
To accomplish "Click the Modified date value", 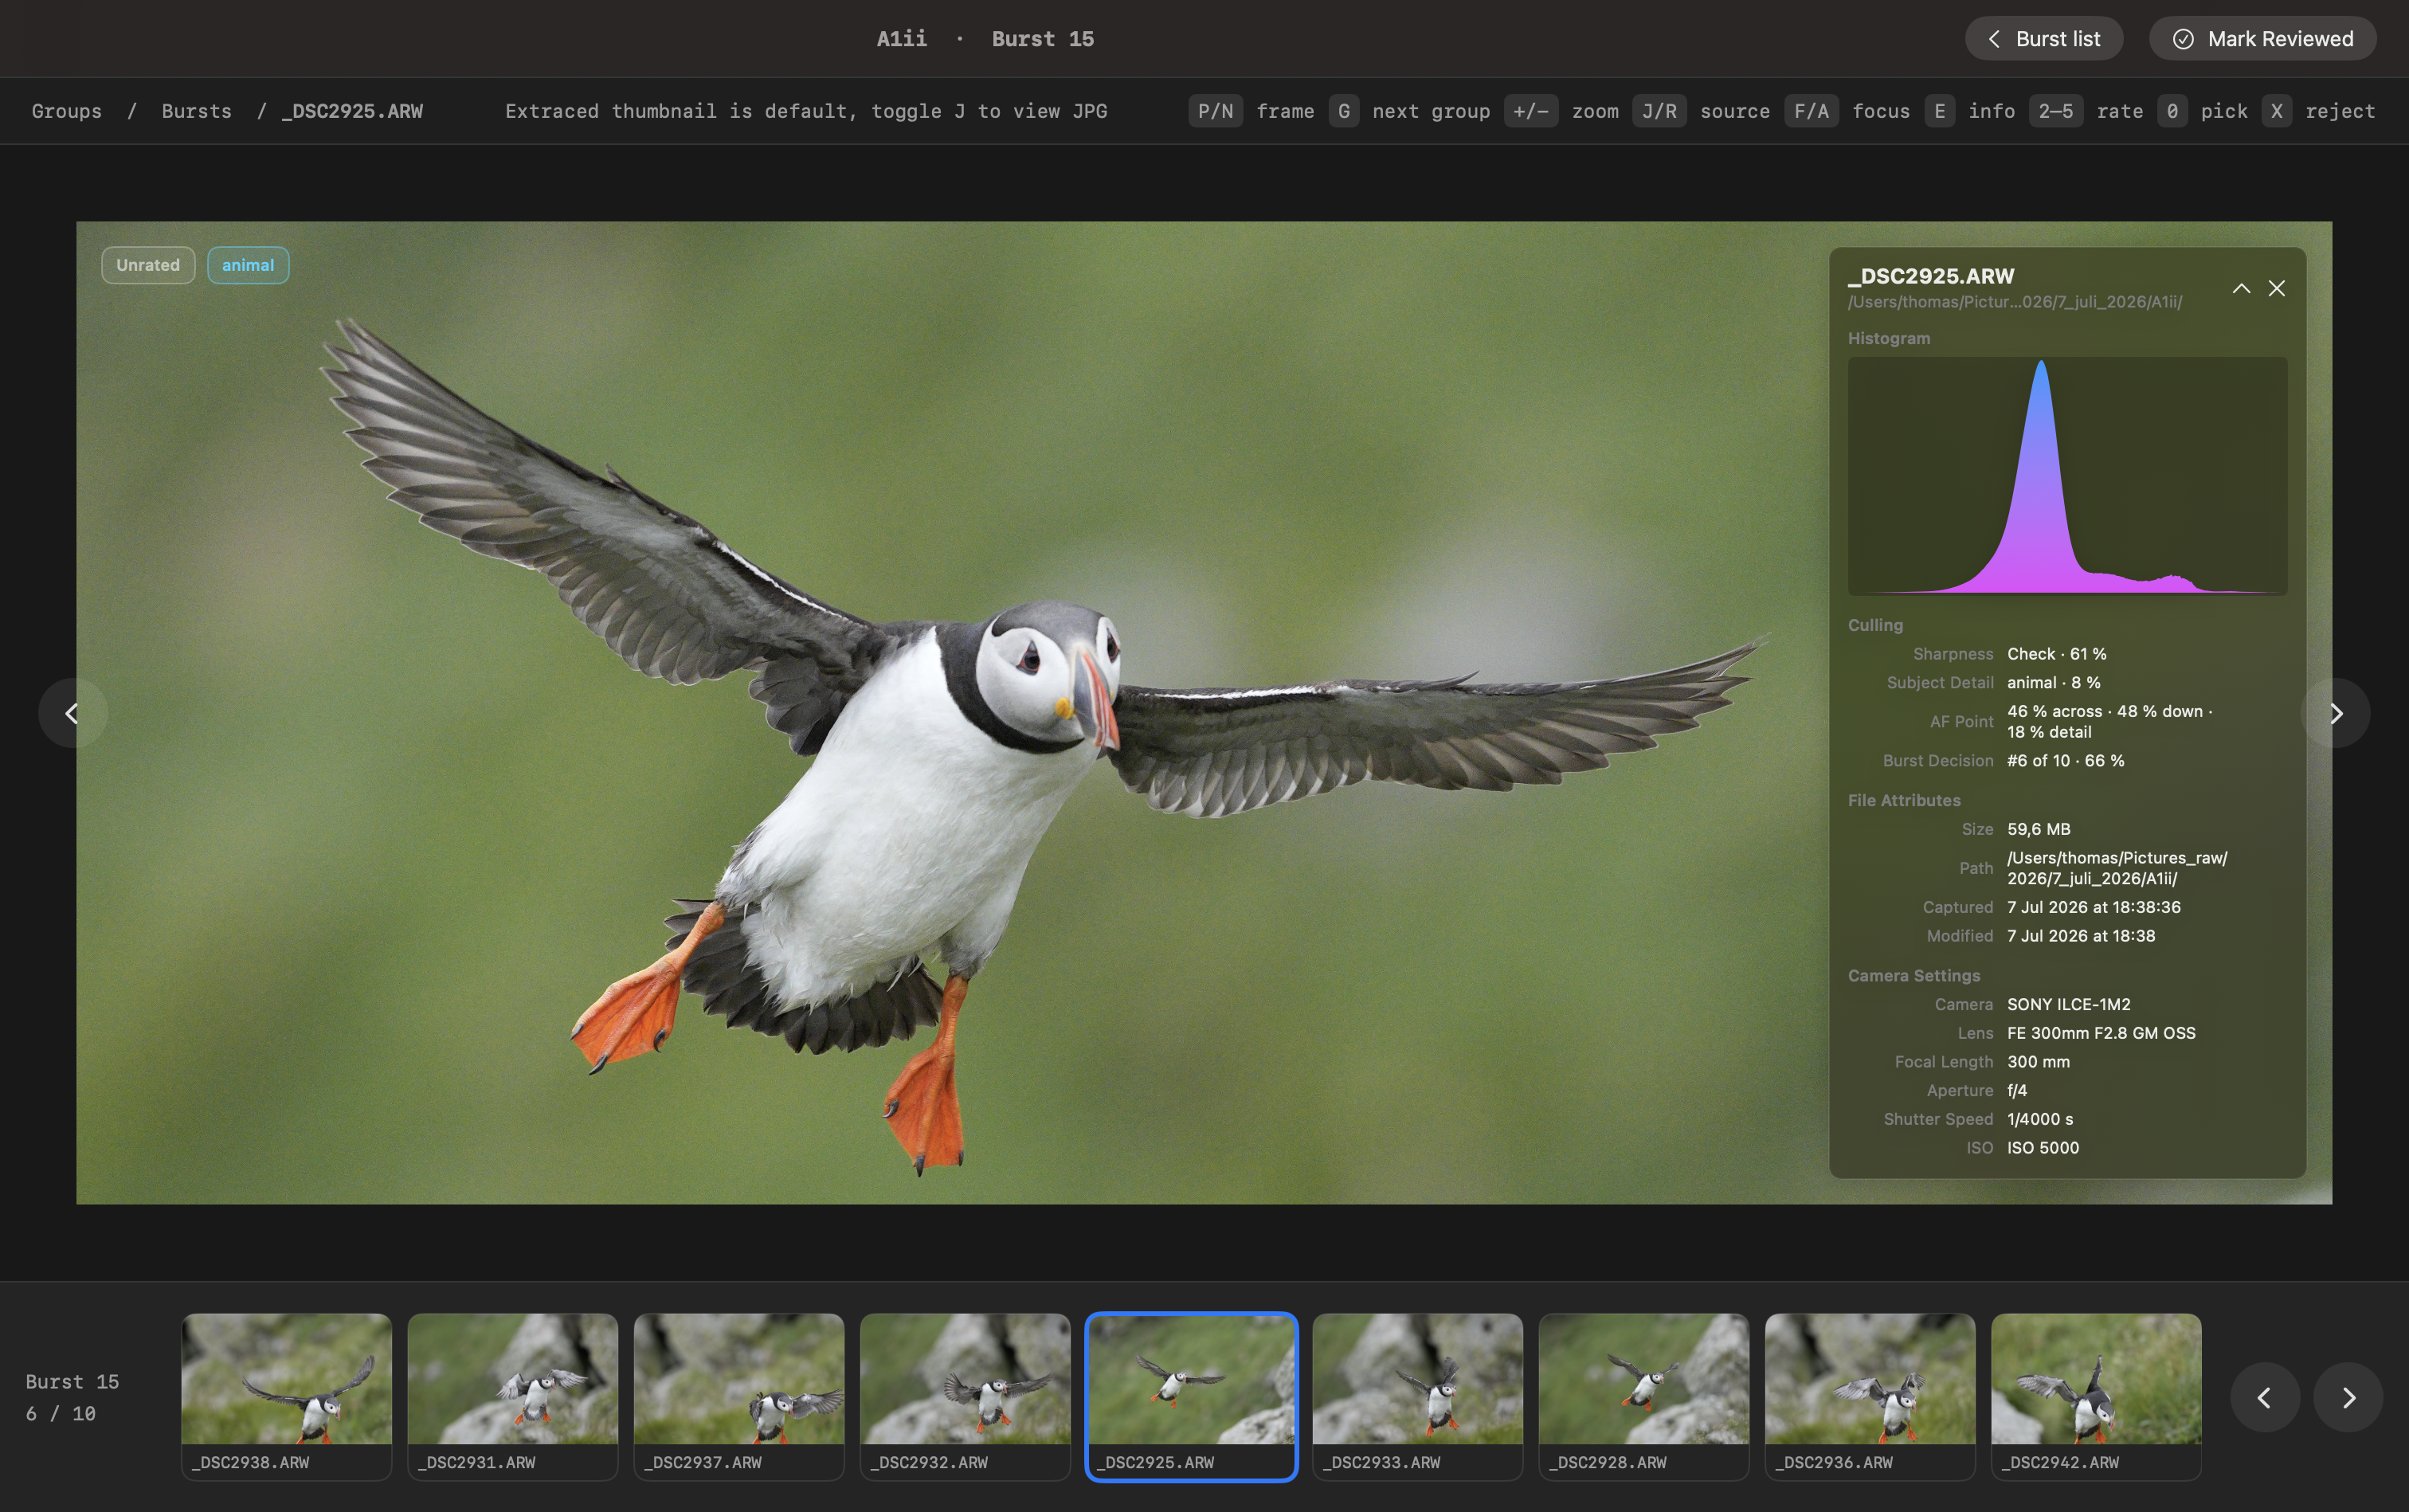I will (x=2081, y=937).
